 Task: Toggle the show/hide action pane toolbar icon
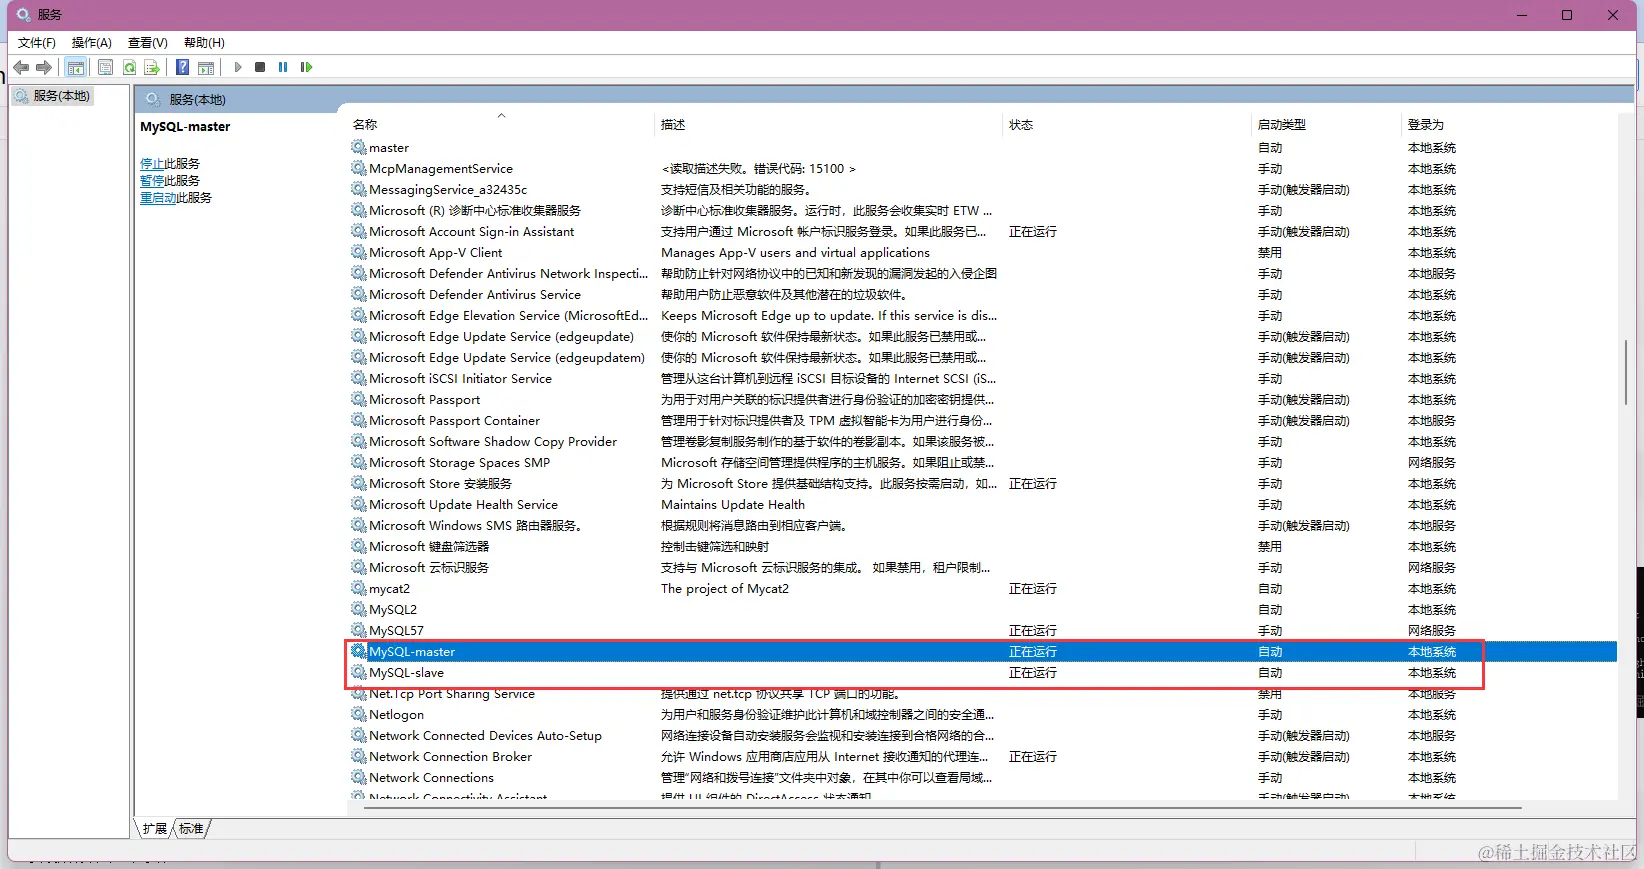206,67
